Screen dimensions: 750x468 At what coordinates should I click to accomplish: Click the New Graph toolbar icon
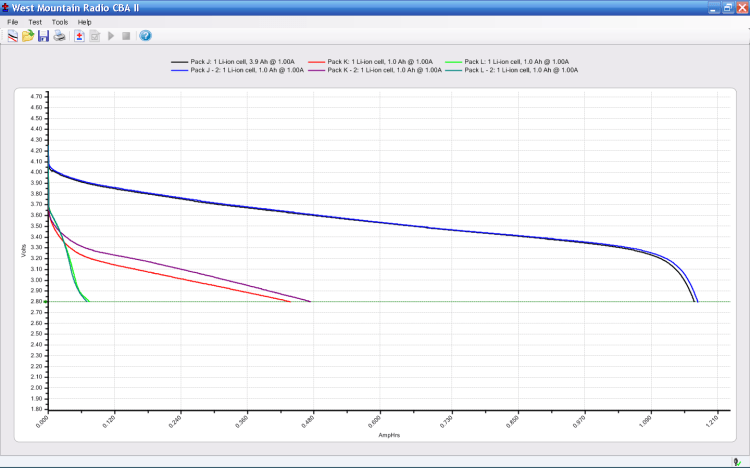pyautogui.click(x=12, y=36)
